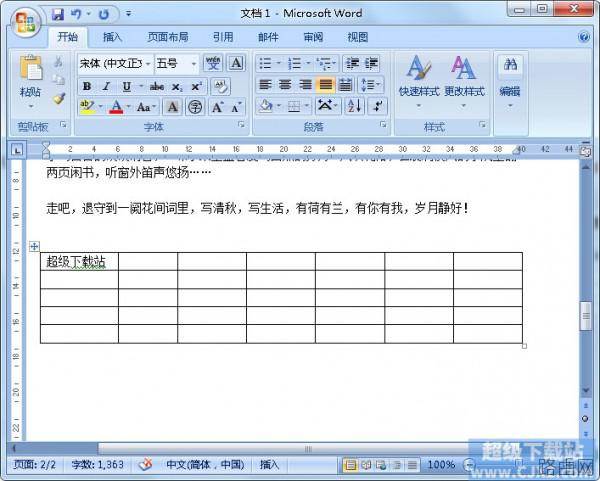The image size is (600, 481).
Task: Open the phonetic guide (wén) tool
Action: click(213, 63)
